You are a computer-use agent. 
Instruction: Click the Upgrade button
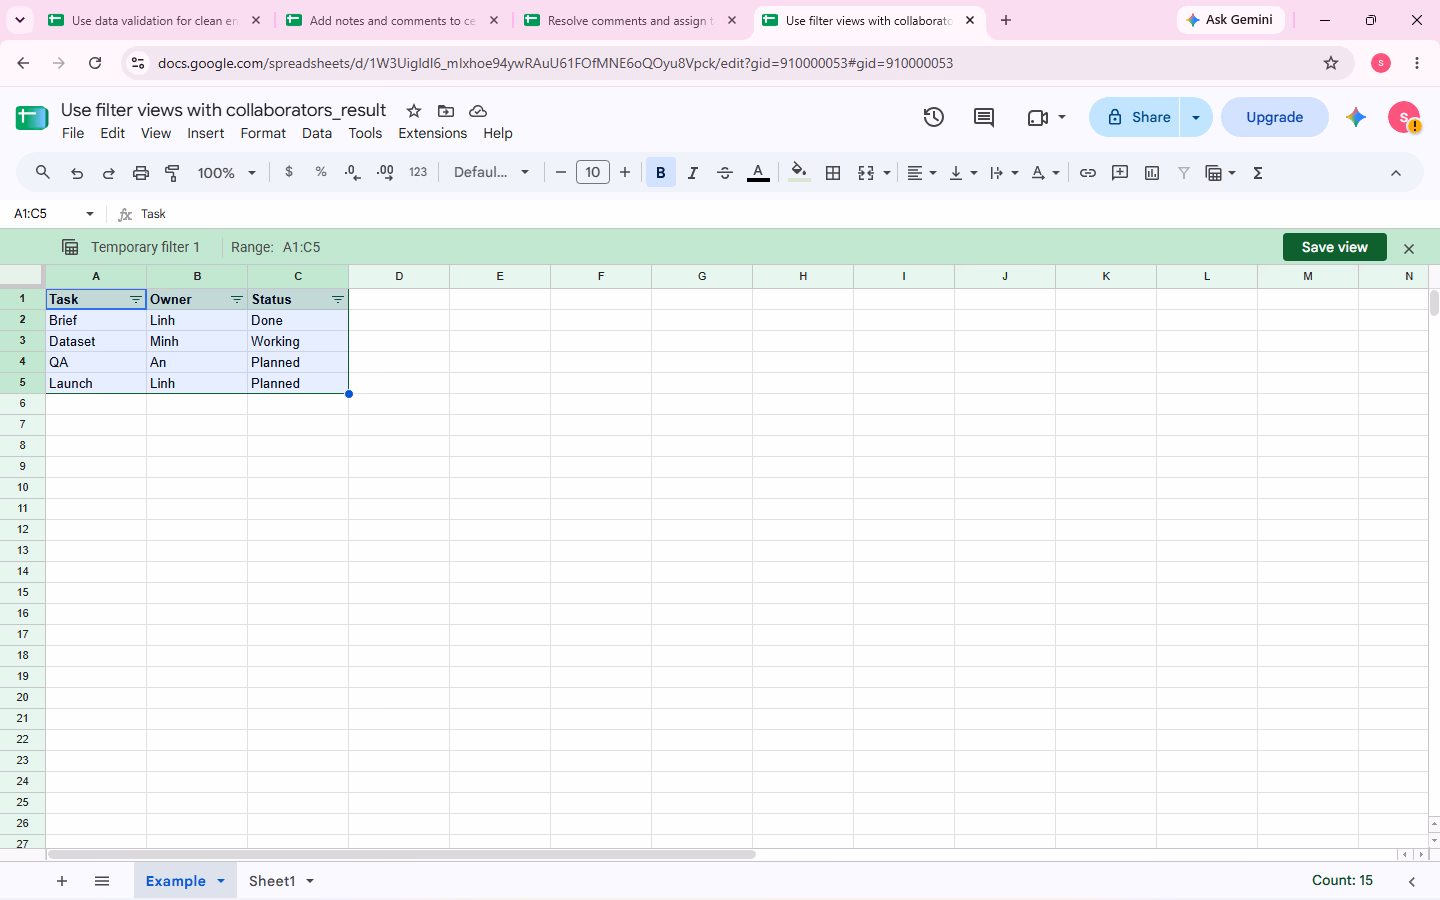click(x=1275, y=117)
